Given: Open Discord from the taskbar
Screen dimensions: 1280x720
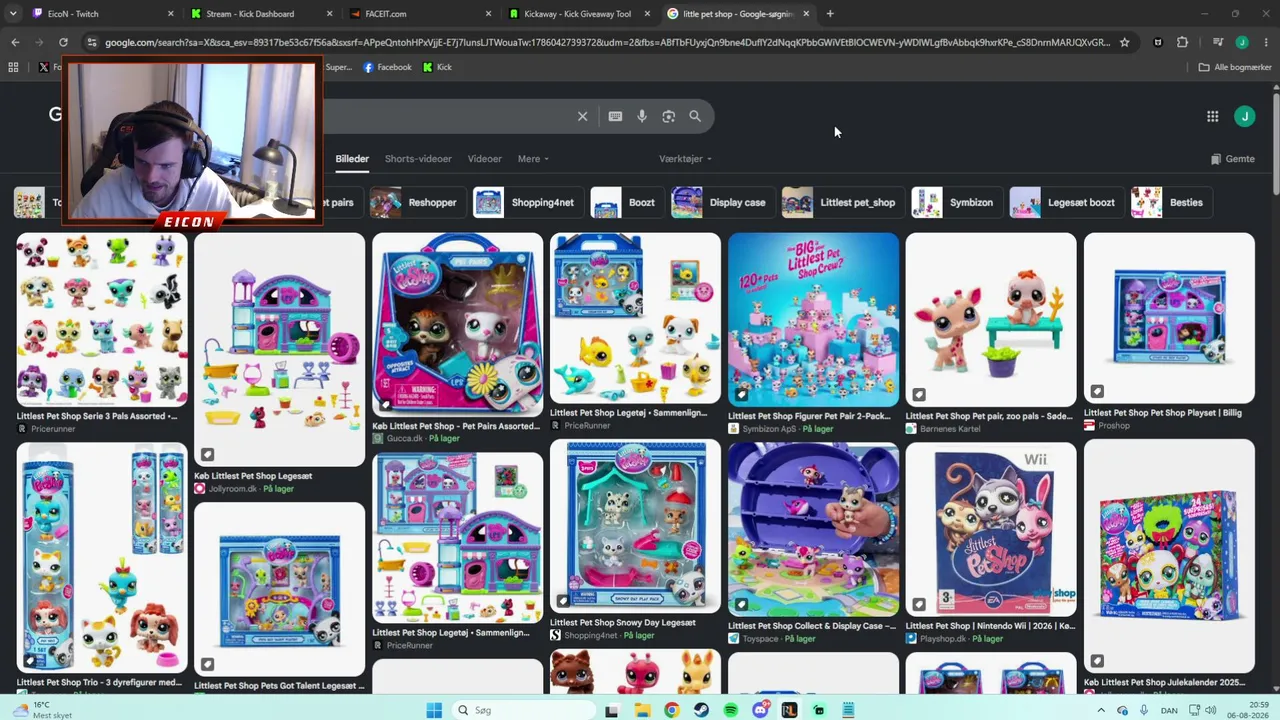Looking at the screenshot, I should pyautogui.click(x=761, y=710).
